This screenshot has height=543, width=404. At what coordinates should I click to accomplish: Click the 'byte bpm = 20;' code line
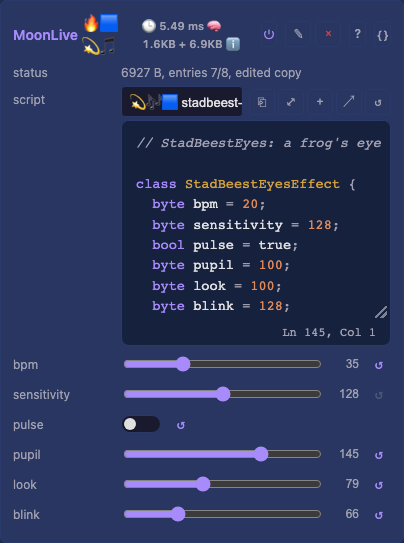[x=209, y=204]
